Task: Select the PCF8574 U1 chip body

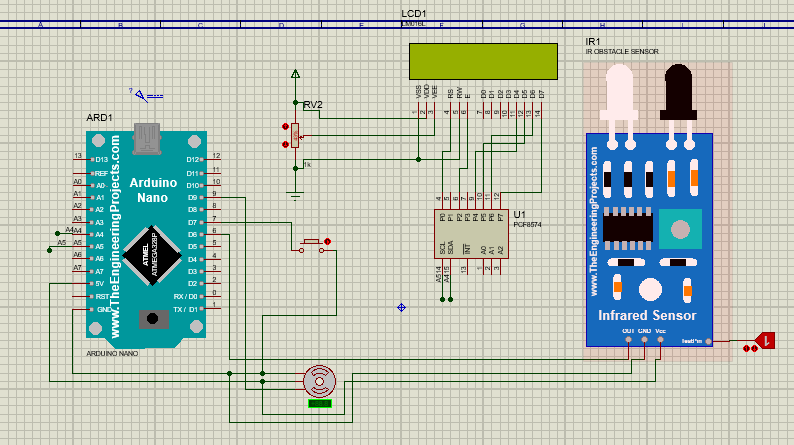Action: (471, 234)
